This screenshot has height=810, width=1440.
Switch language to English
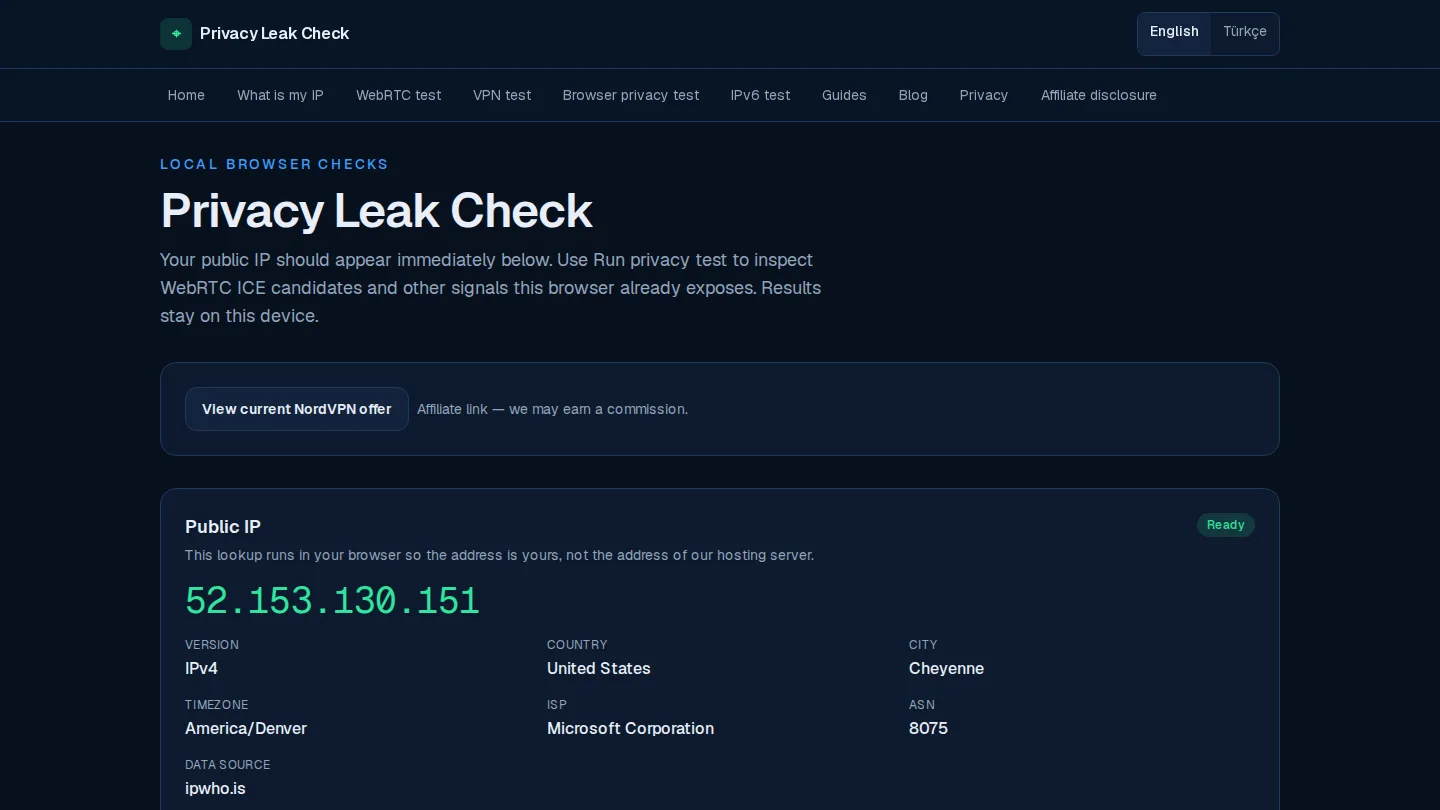pos(1174,32)
